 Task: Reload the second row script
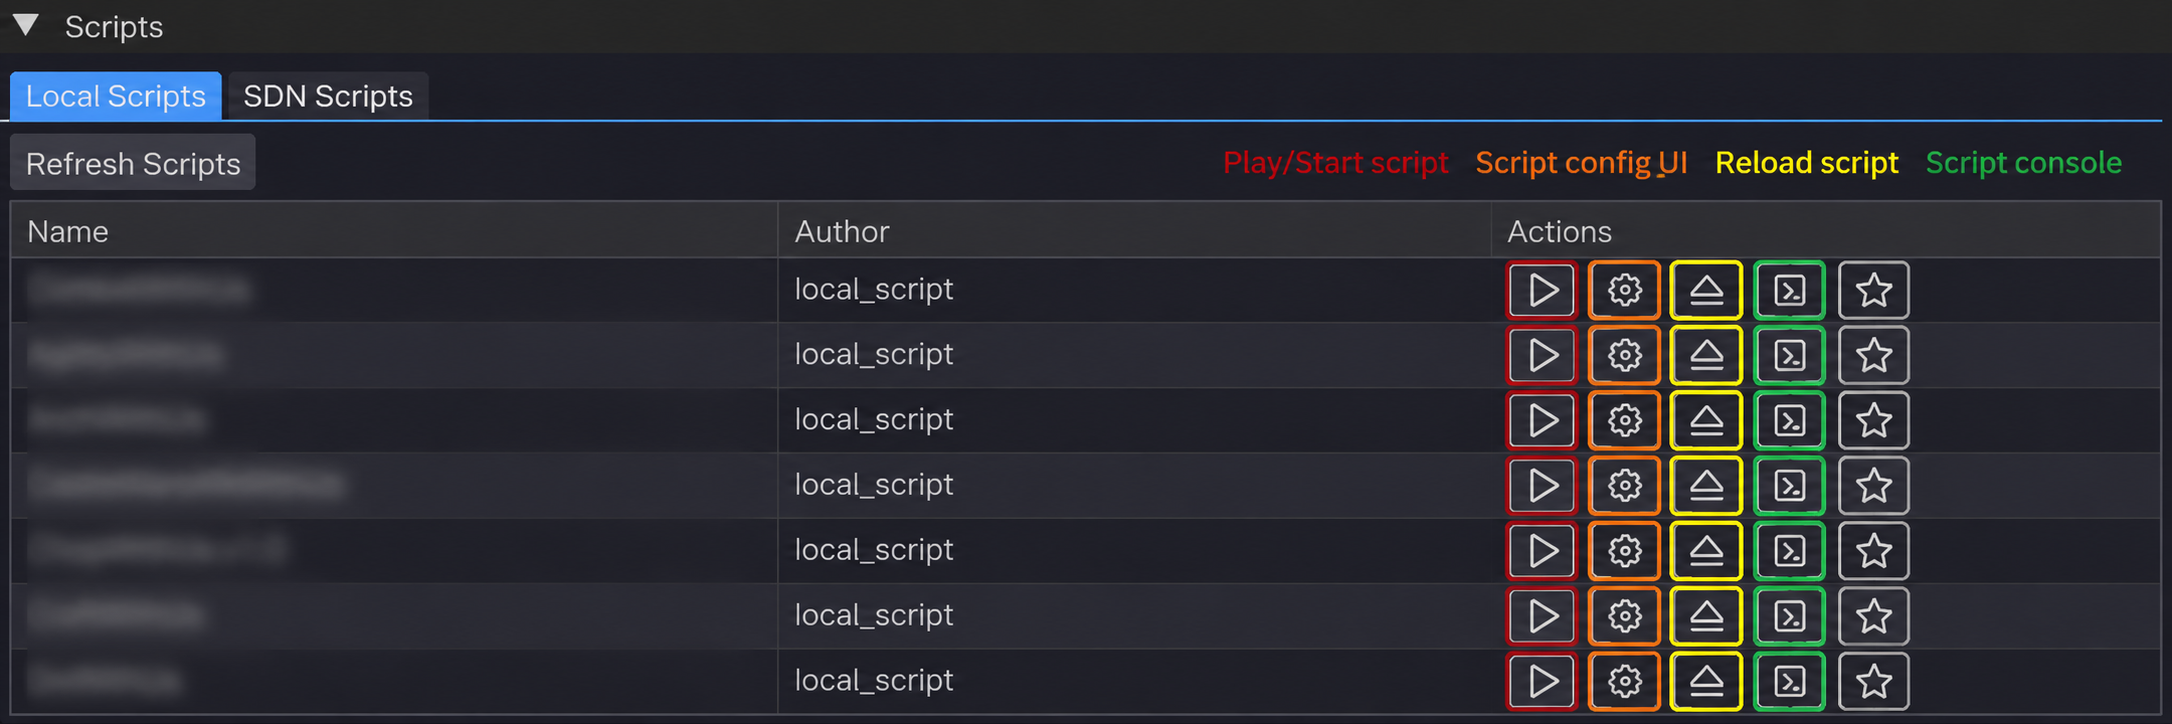pyautogui.click(x=1706, y=355)
